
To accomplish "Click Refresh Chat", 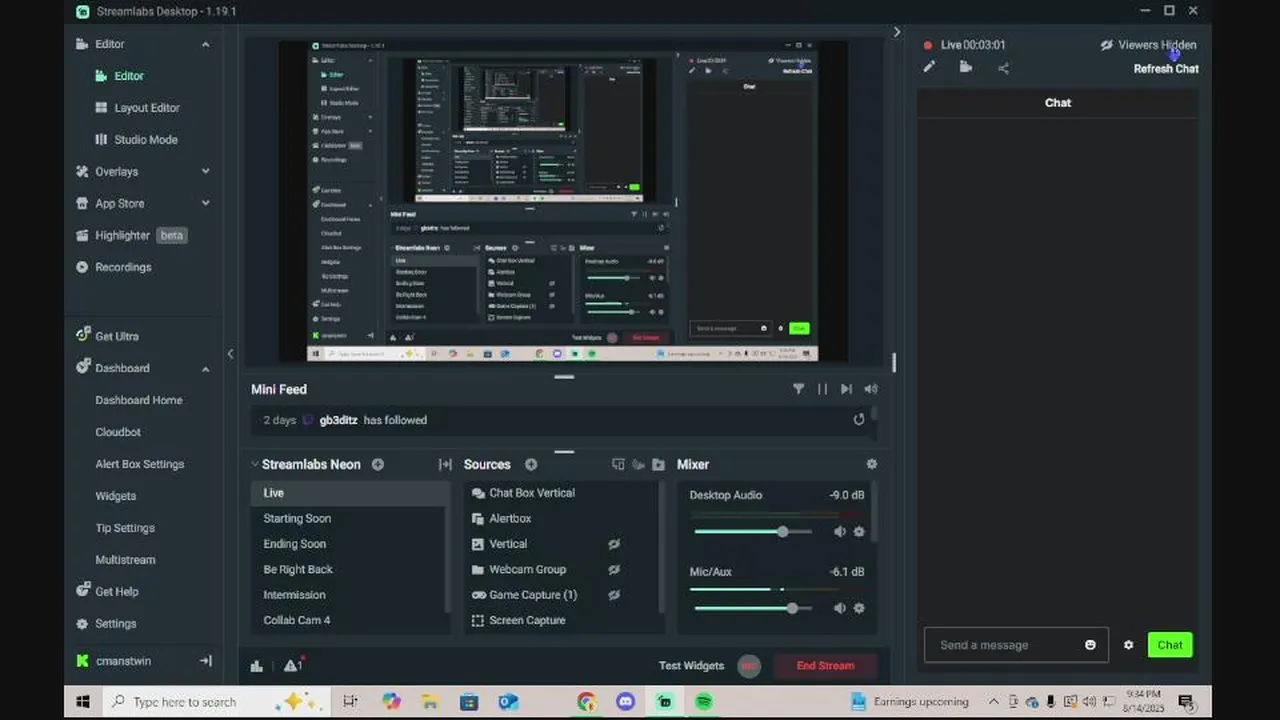I will click(1166, 69).
